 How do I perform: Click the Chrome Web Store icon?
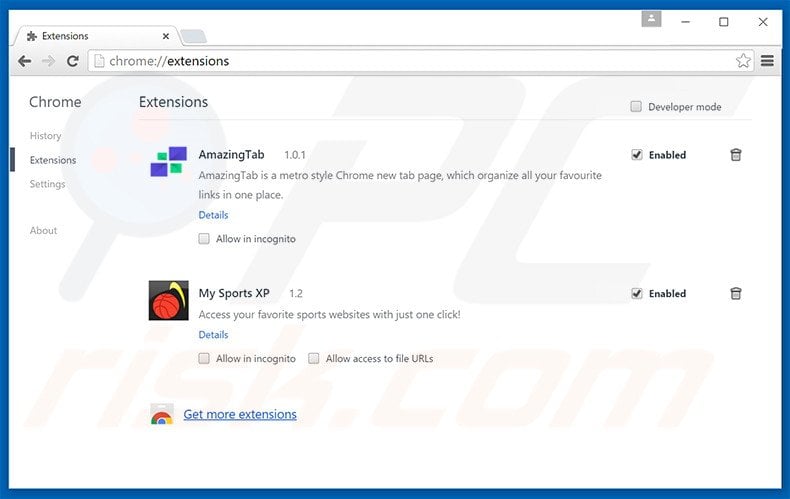click(162, 414)
